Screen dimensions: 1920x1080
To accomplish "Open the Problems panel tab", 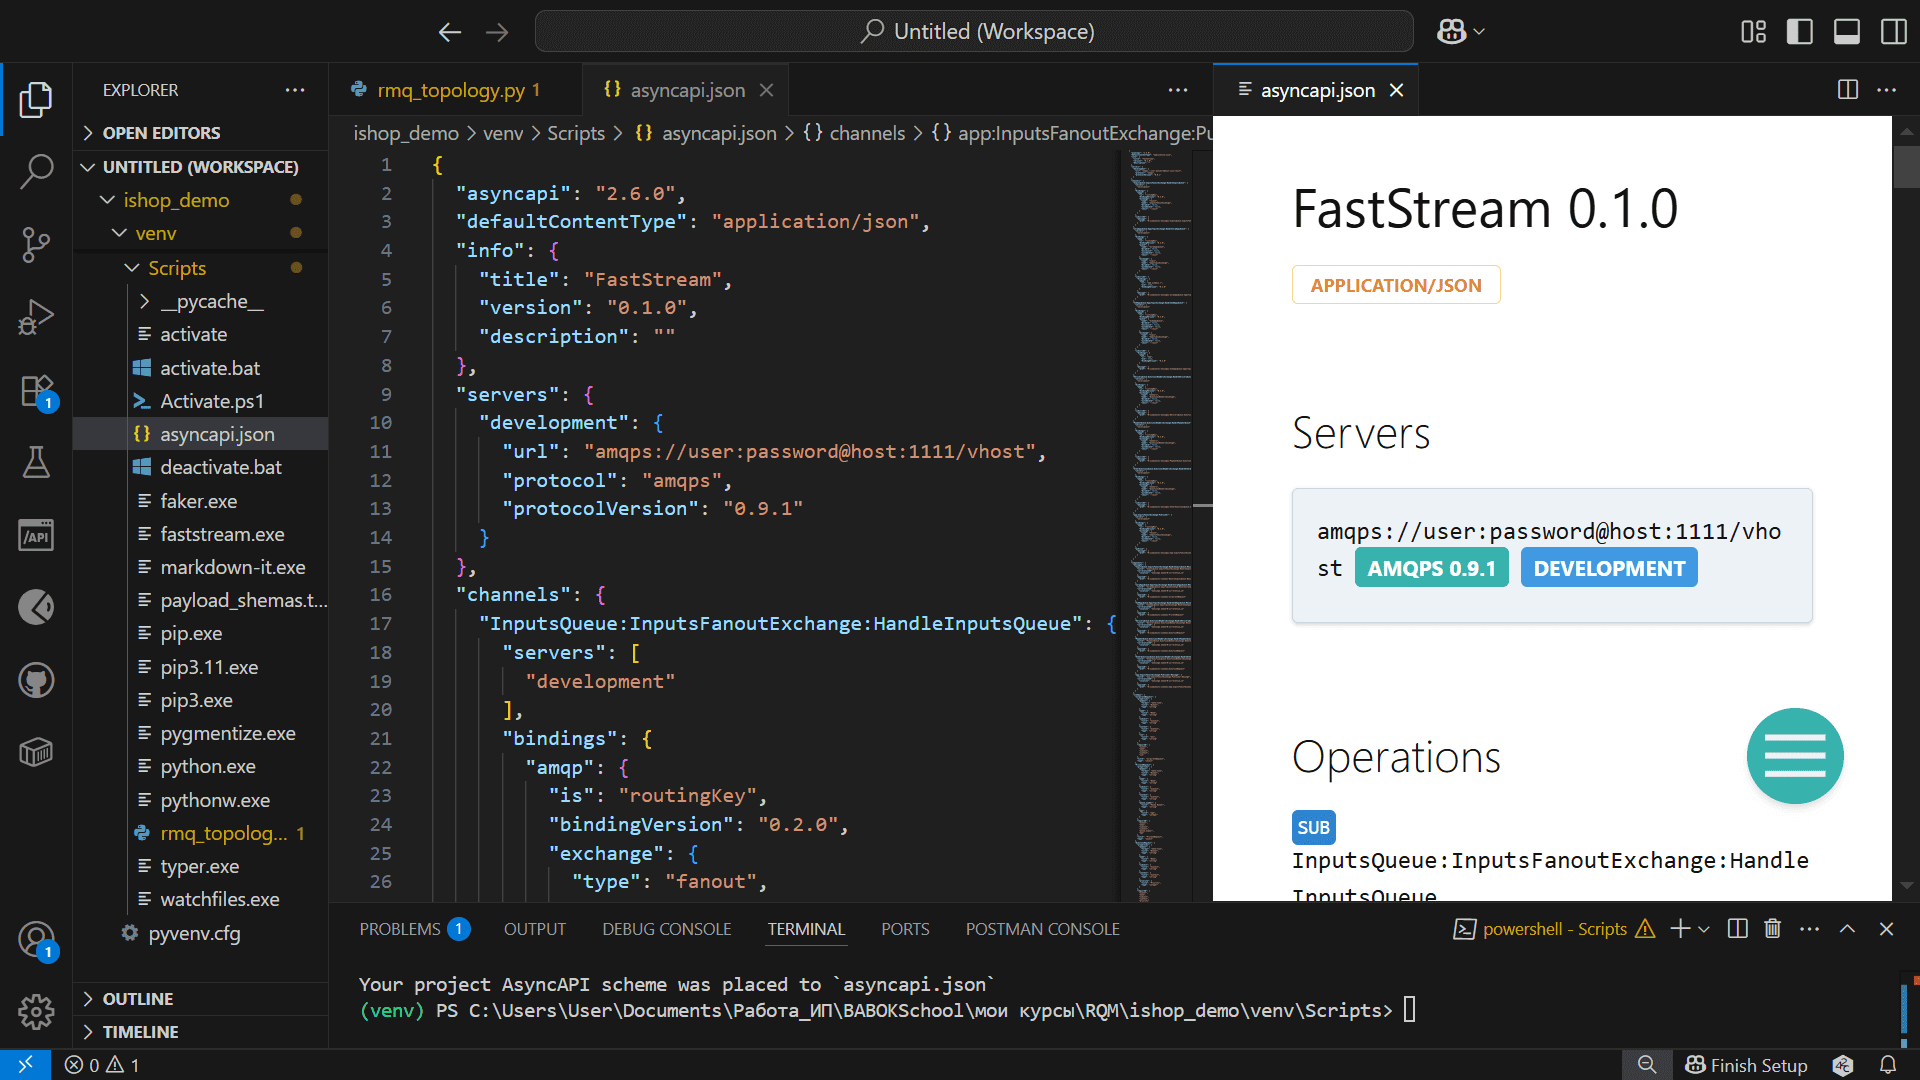I will [414, 929].
